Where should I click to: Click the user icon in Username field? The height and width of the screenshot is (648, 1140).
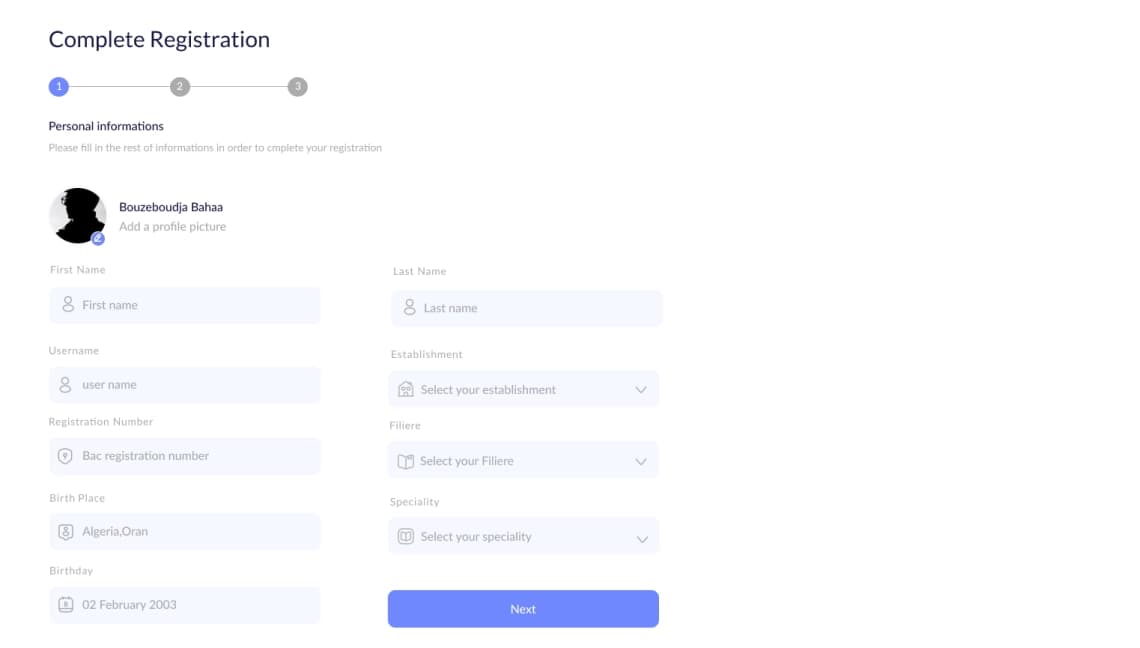65,384
